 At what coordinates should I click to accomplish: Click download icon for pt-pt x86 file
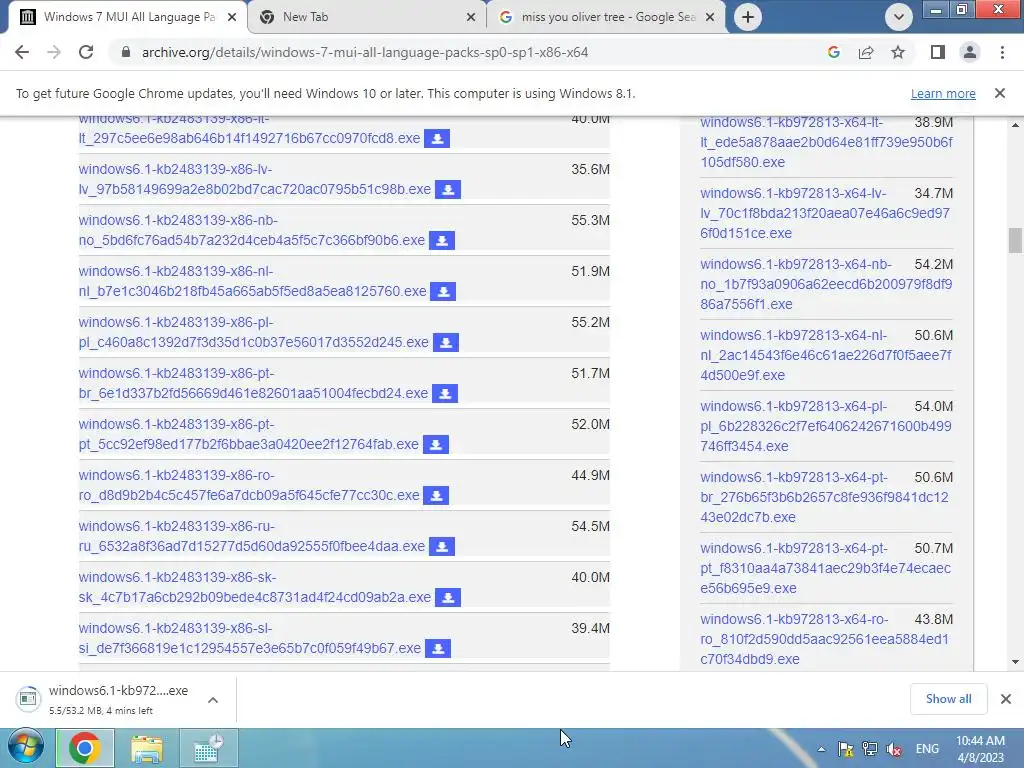pos(436,444)
